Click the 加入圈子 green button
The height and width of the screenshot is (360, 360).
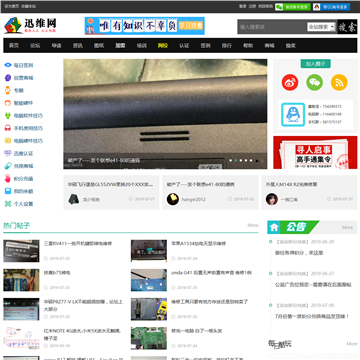(x=315, y=64)
